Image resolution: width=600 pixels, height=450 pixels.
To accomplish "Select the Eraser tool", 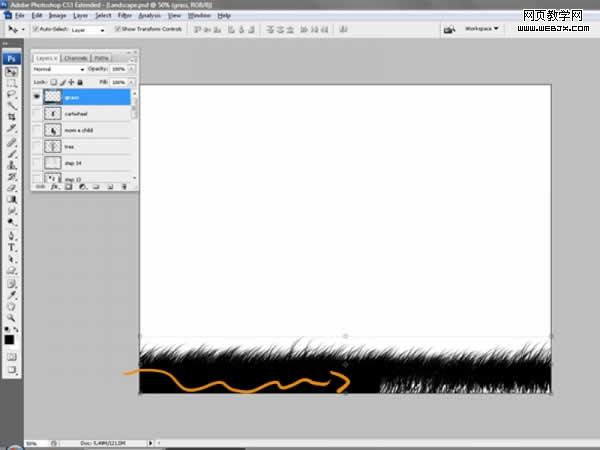I will (11, 188).
